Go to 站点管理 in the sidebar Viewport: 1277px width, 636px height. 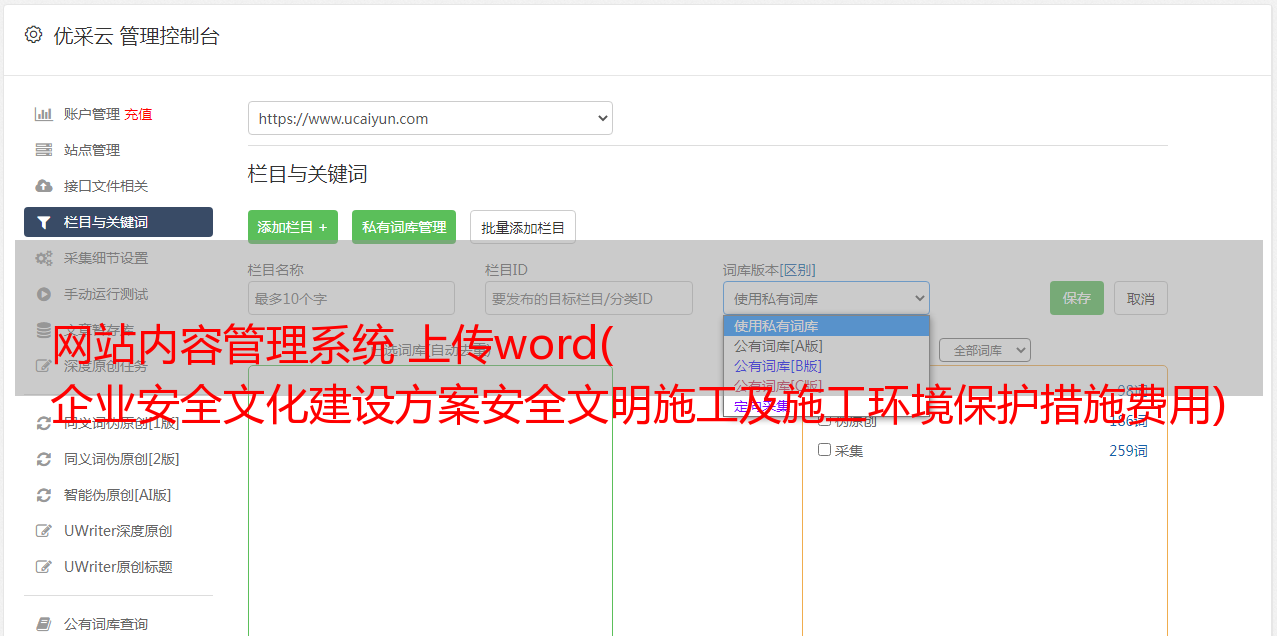pyautogui.click(x=92, y=150)
